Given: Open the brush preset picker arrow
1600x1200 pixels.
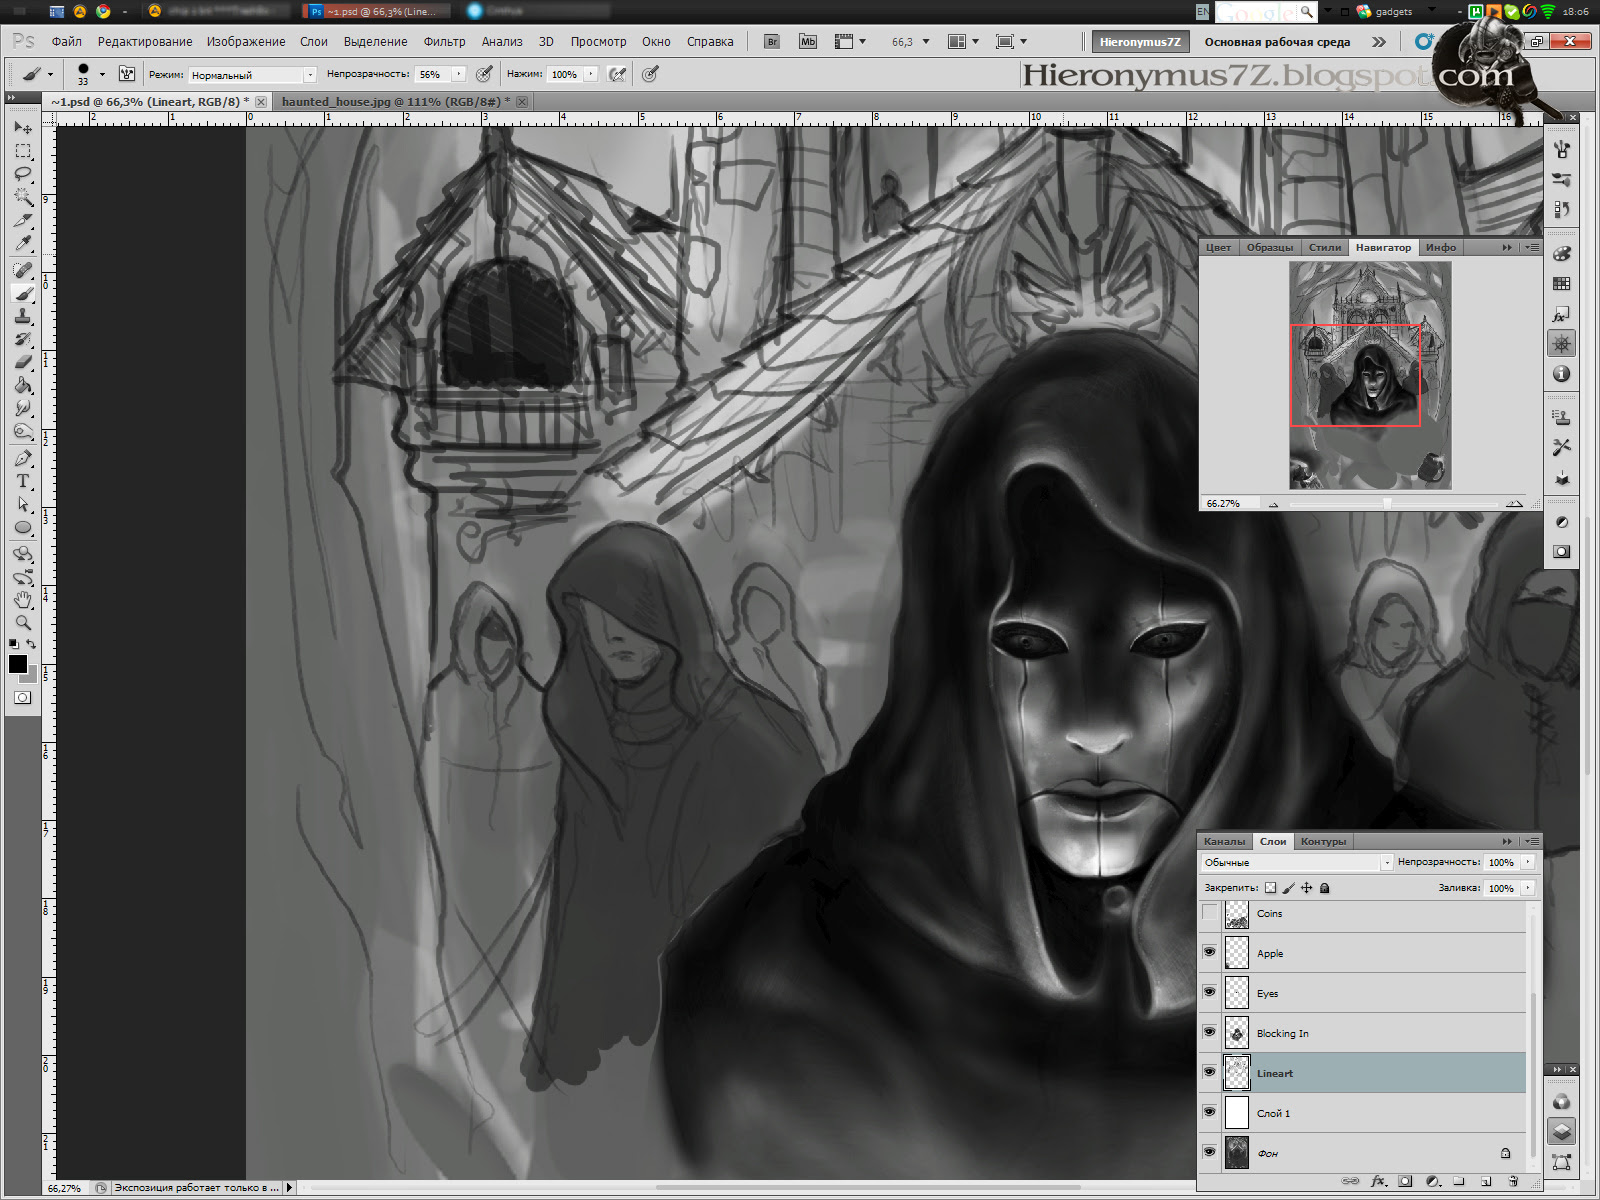Looking at the screenshot, I should 102,74.
